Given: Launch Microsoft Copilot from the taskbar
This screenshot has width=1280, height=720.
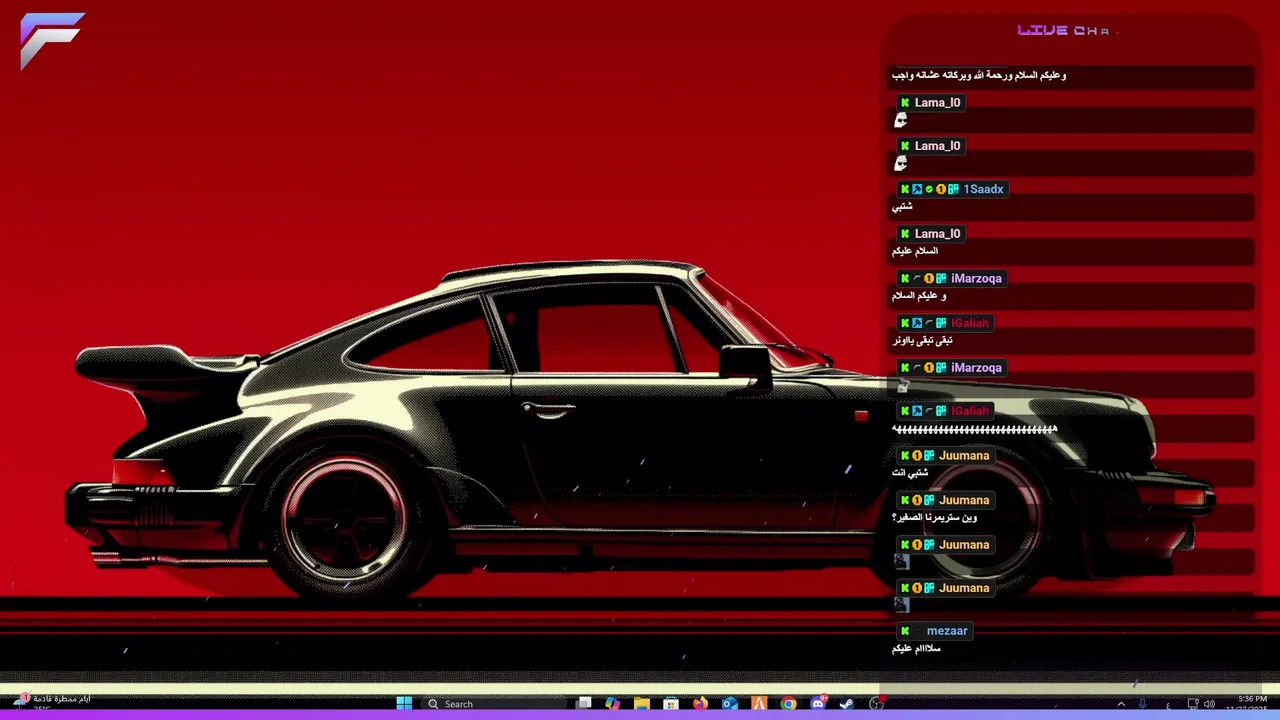Looking at the screenshot, I should pyautogui.click(x=612, y=704).
